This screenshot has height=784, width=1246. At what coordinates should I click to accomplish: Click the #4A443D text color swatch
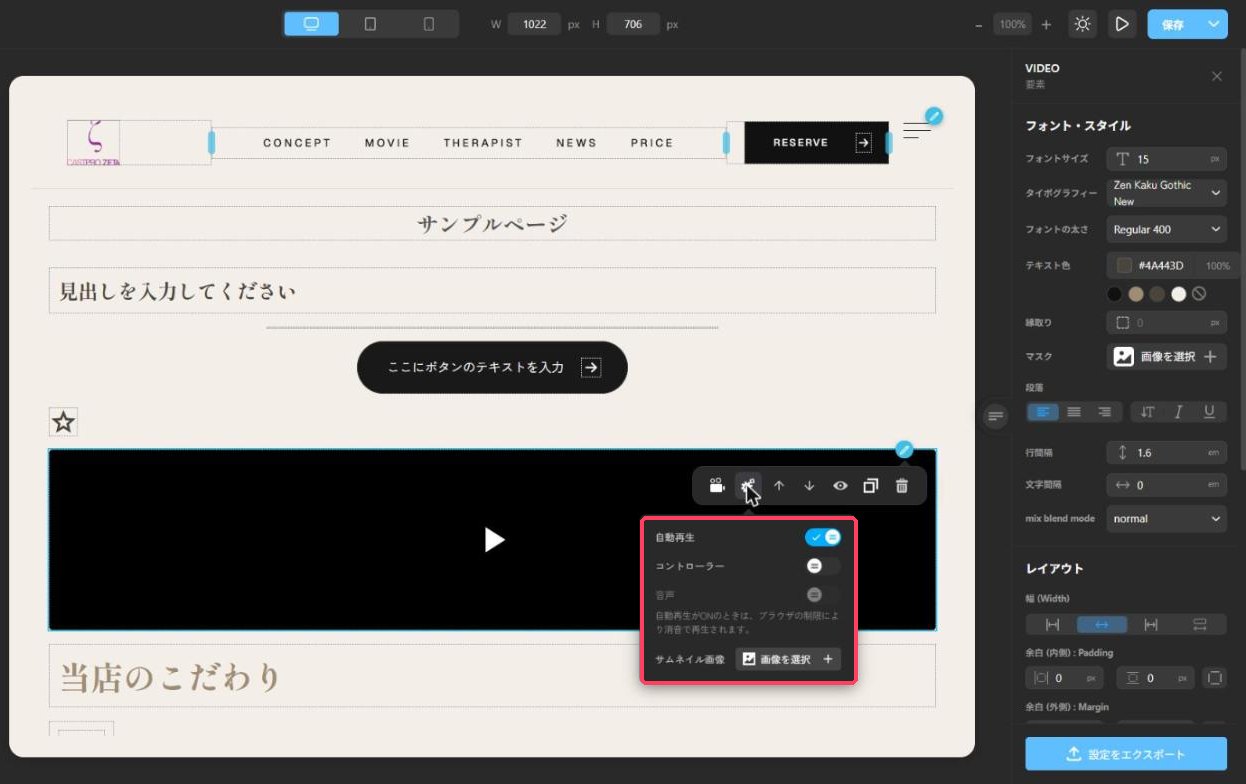point(1124,265)
